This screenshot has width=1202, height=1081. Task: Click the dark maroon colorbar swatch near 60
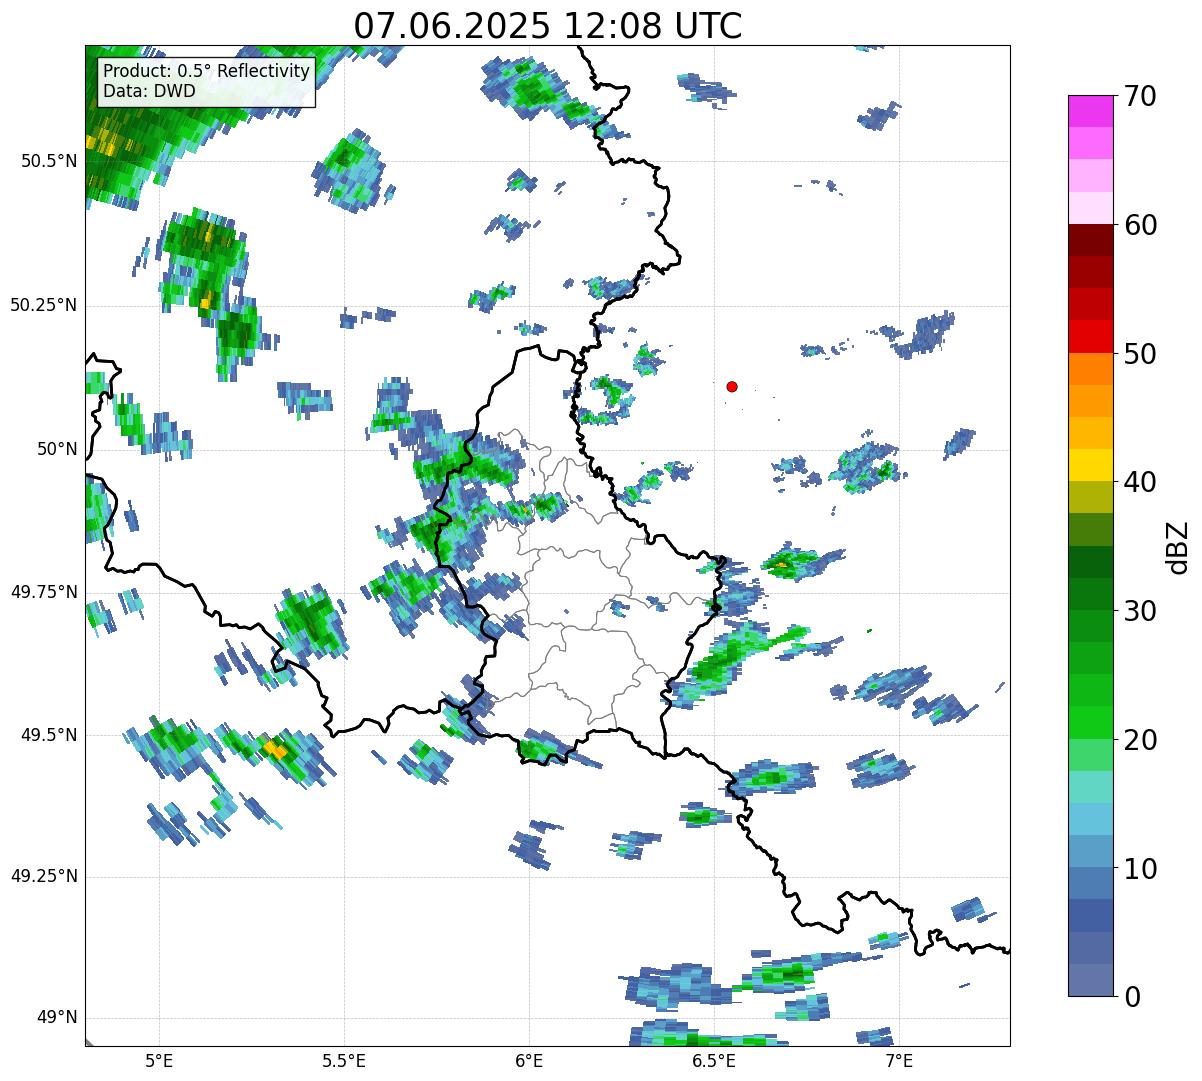pyautogui.click(x=1089, y=240)
